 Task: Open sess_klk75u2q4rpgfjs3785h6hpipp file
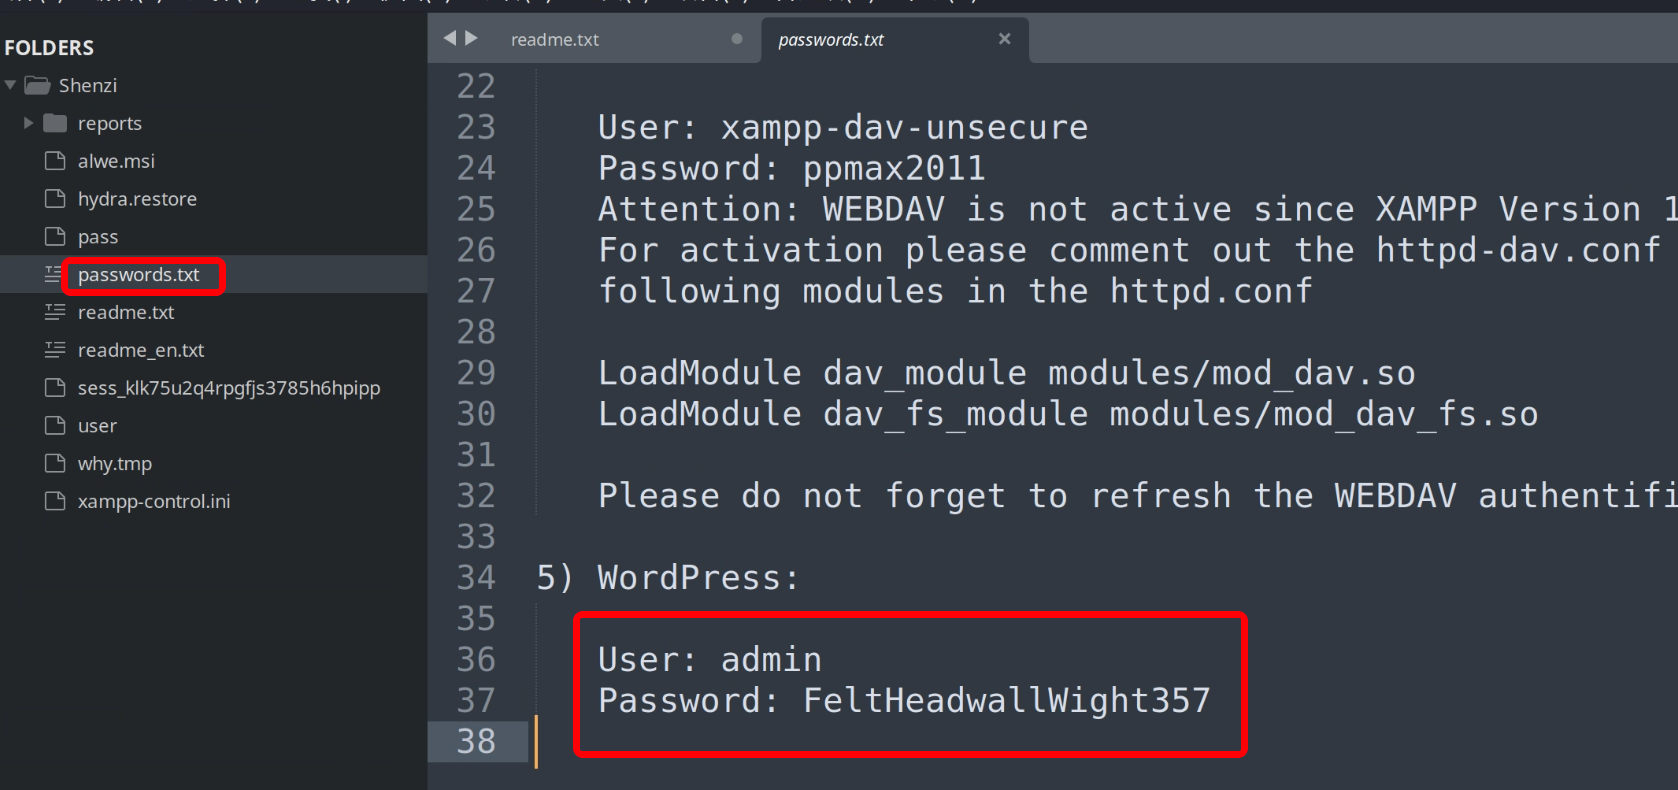229,388
